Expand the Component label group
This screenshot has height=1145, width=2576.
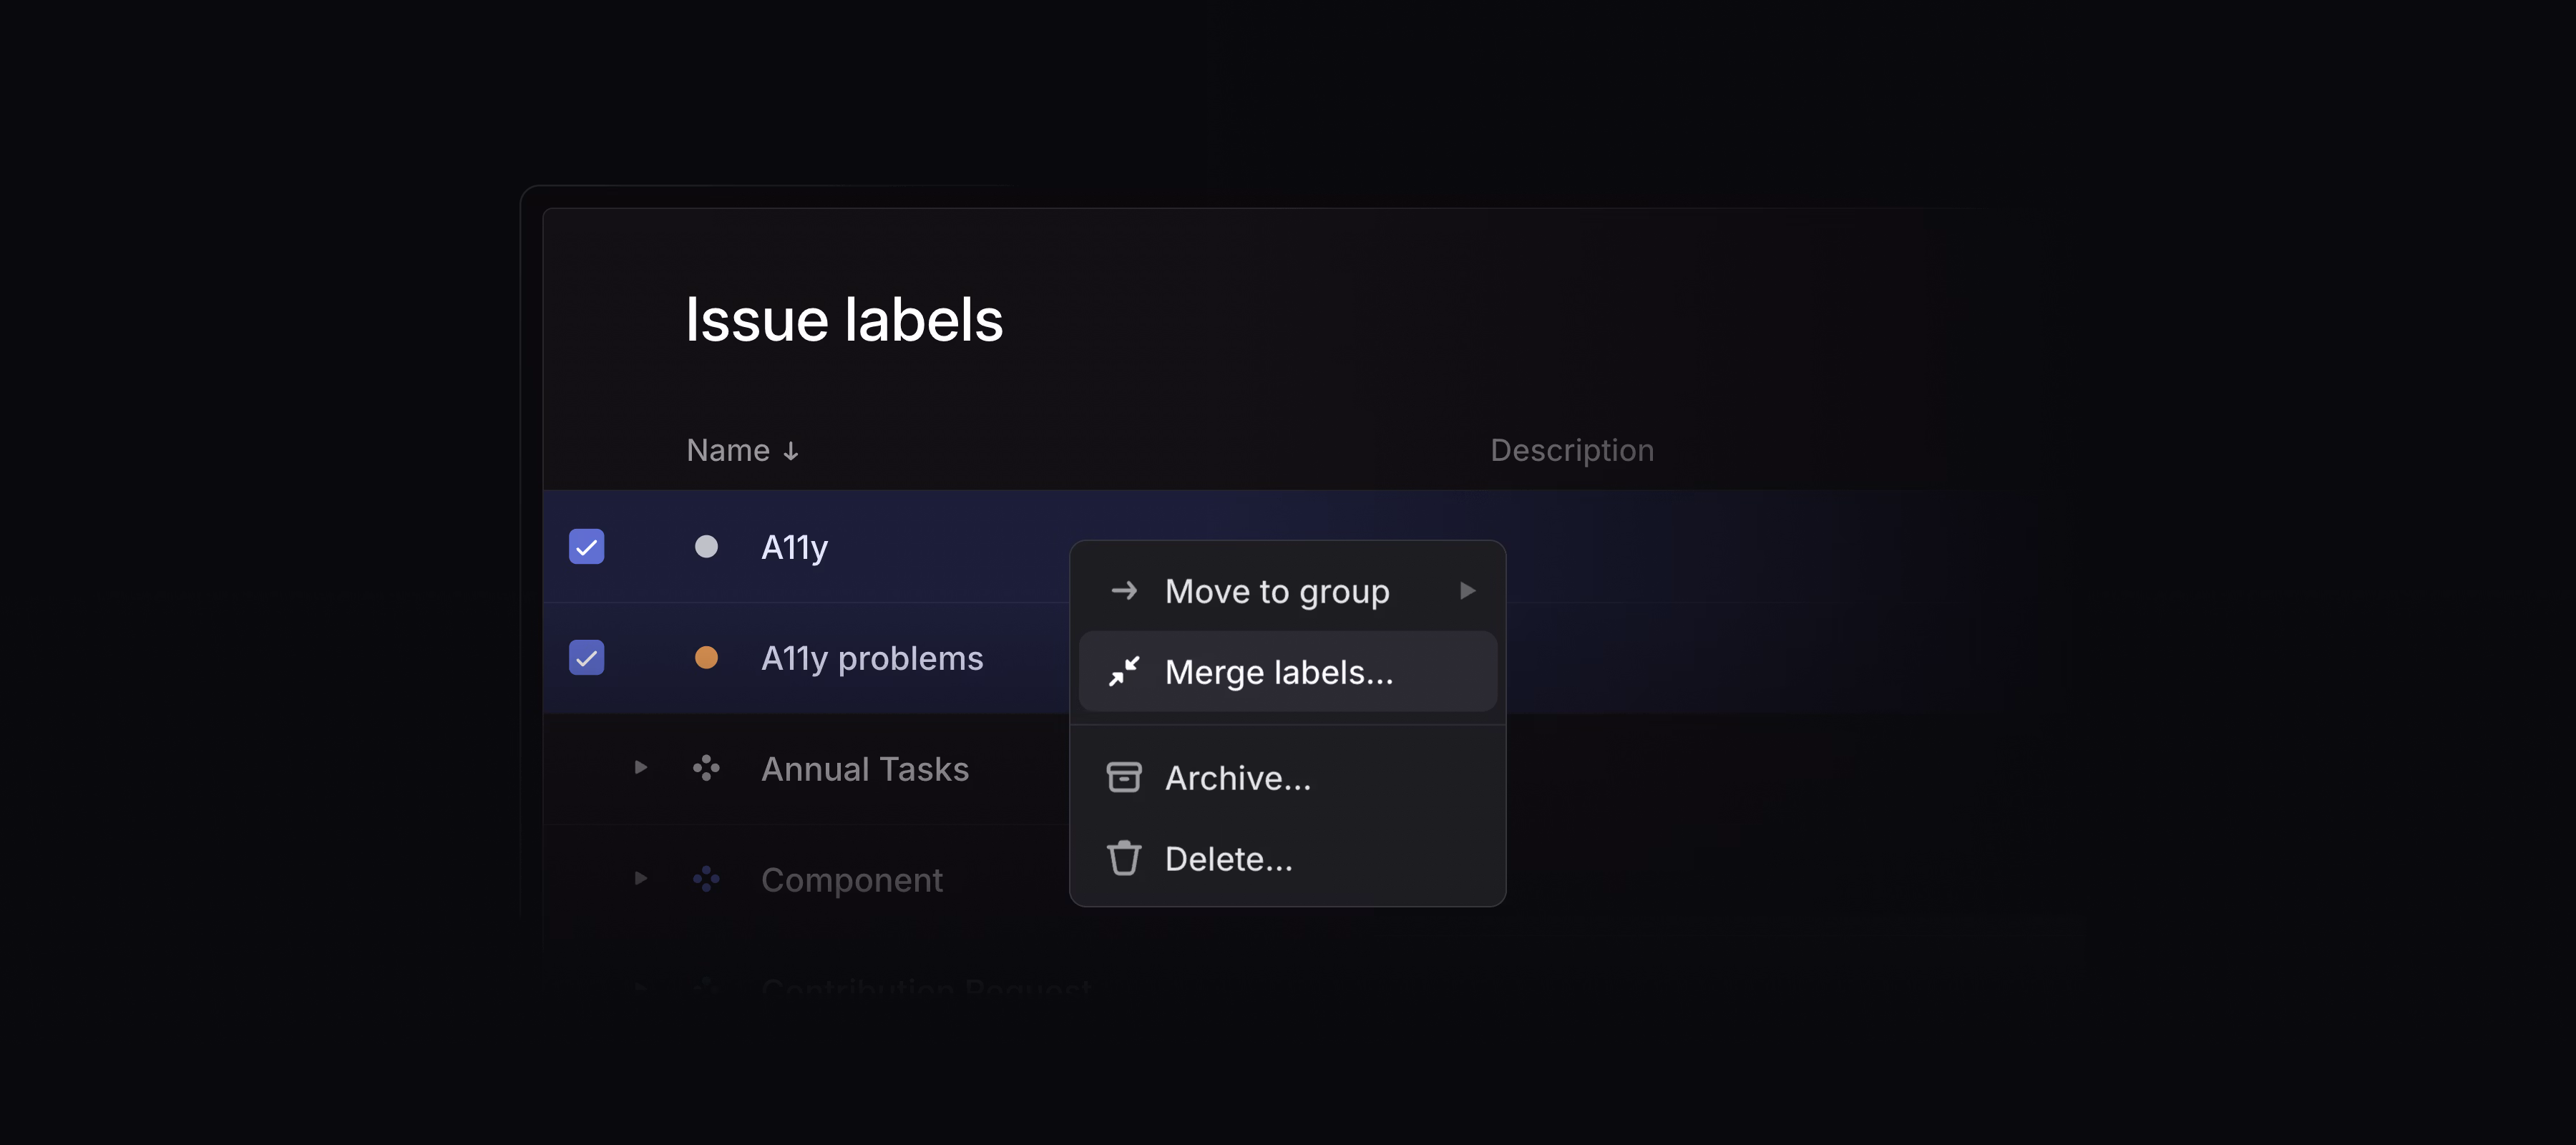641,879
